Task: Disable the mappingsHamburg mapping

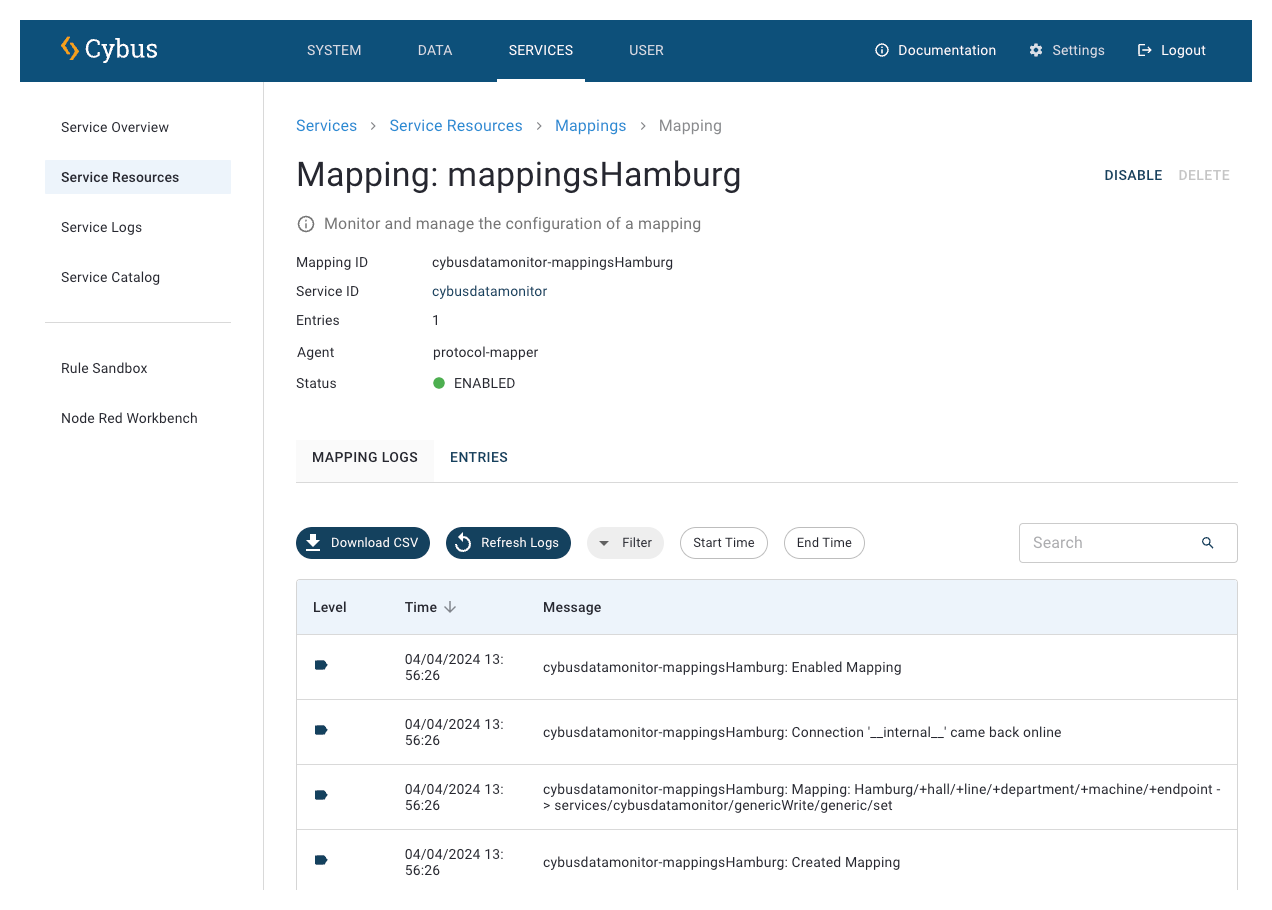Action: [1132, 175]
